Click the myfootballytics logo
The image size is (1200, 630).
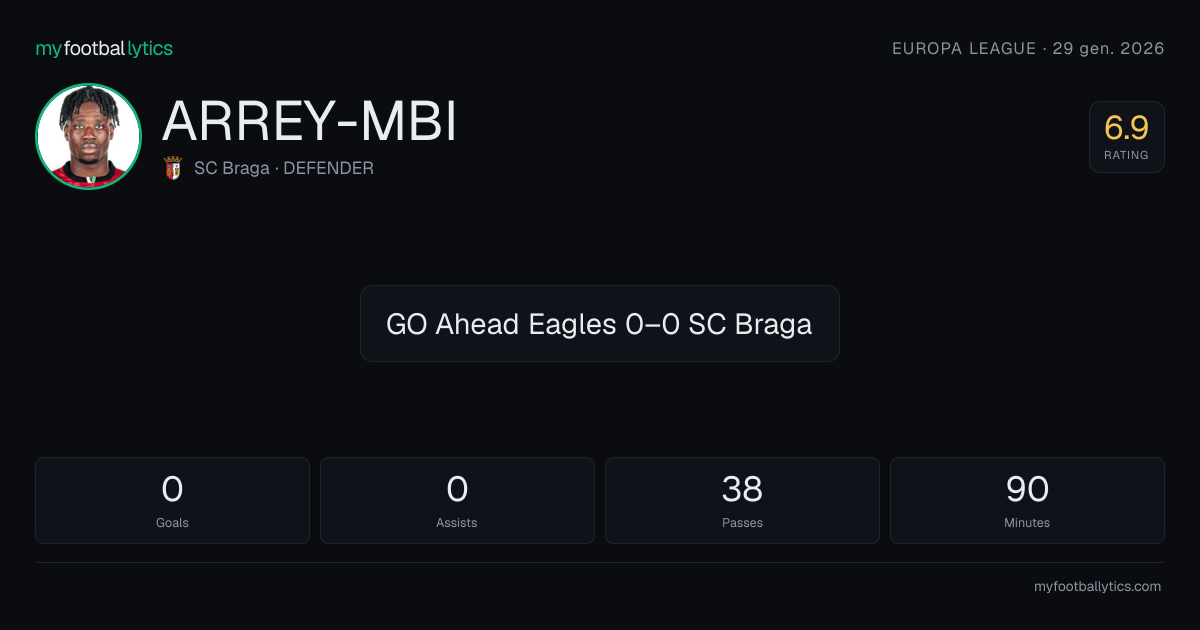104,48
